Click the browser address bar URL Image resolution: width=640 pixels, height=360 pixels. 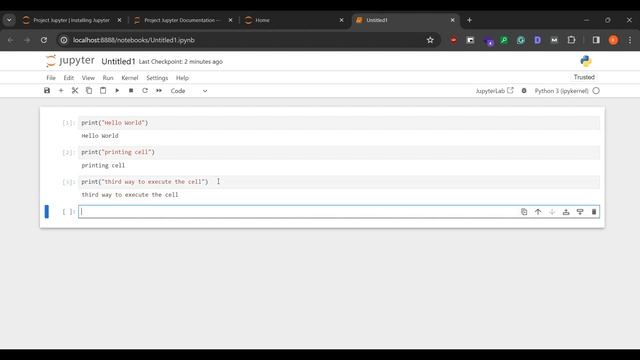coord(134,40)
